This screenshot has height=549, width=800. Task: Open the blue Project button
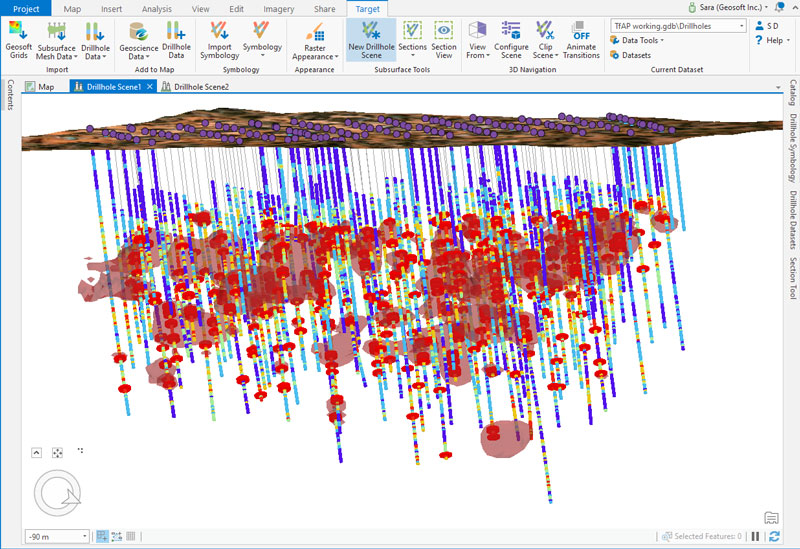click(x=25, y=8)
